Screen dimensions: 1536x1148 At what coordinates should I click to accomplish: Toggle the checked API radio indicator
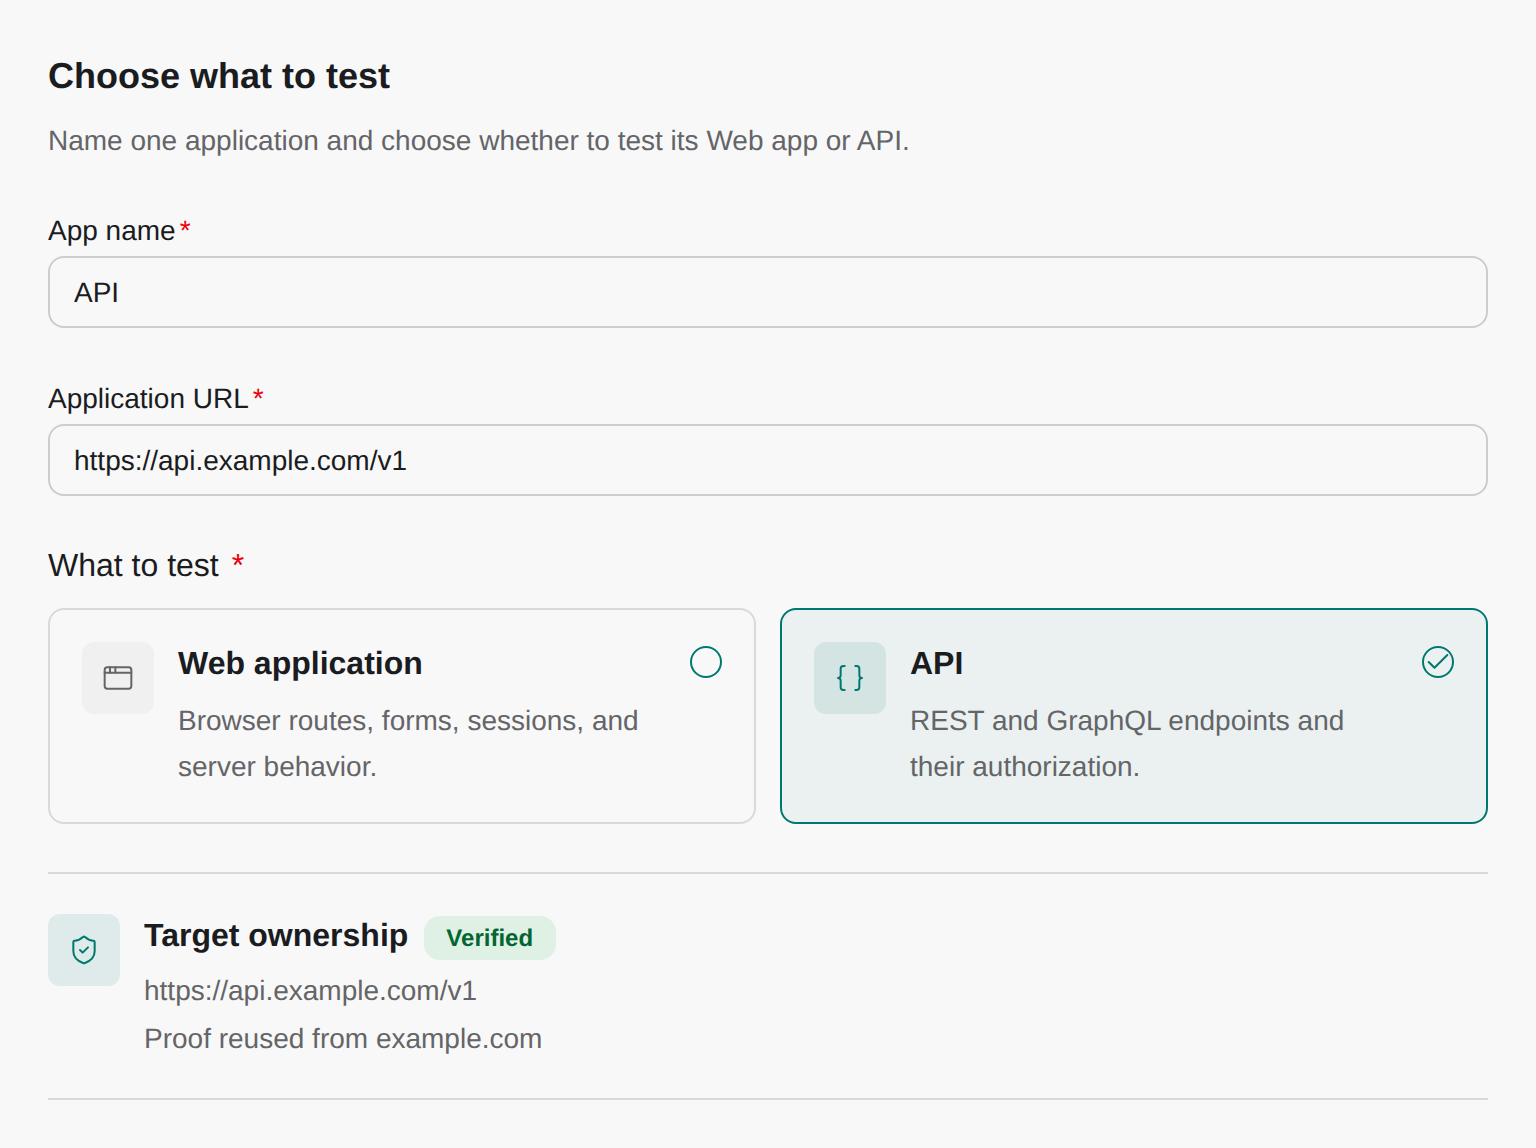(1438, 662)
